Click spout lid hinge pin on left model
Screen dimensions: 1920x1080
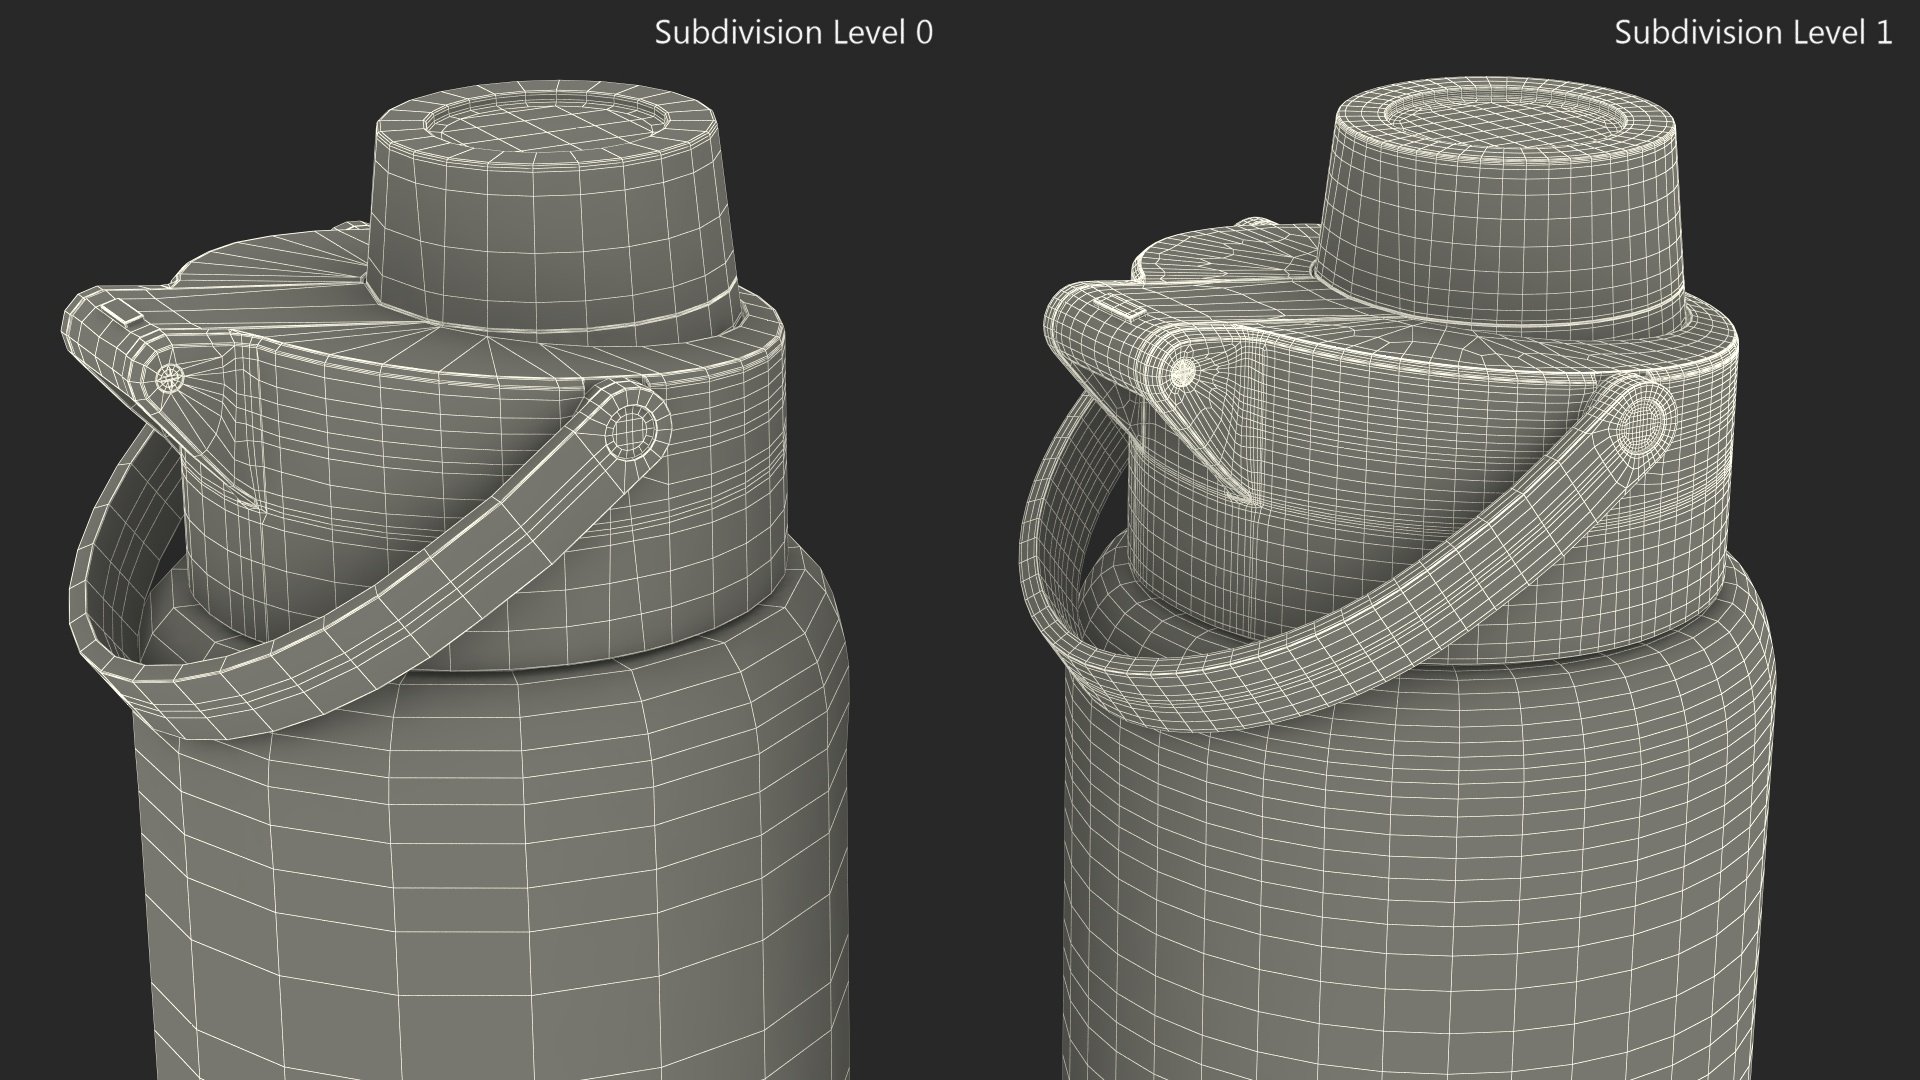pyautogui.click(x=171, y=377)
